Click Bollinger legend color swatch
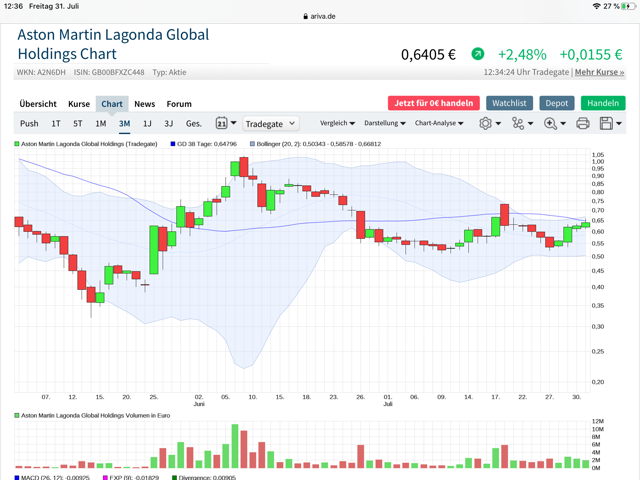This screenshot has height=480, width=640. [x=252, y=144]
